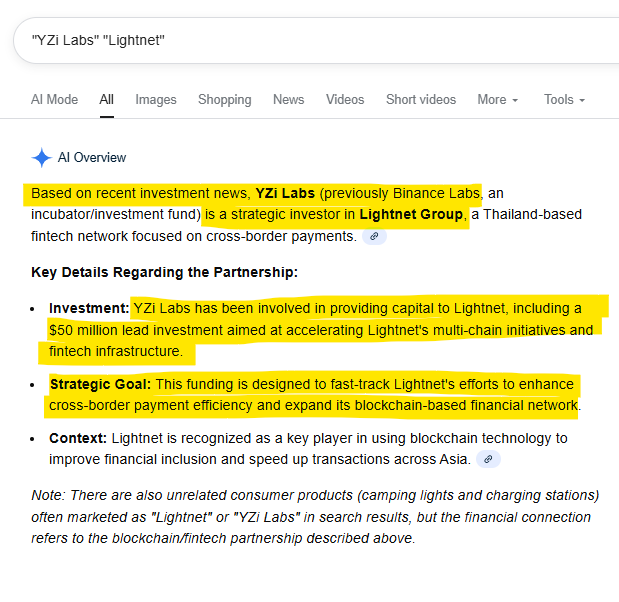The width and height of the screenshot is (619, 602).
Task: Click the Strategic Goal: bullet label
Action: coord(100,384)
